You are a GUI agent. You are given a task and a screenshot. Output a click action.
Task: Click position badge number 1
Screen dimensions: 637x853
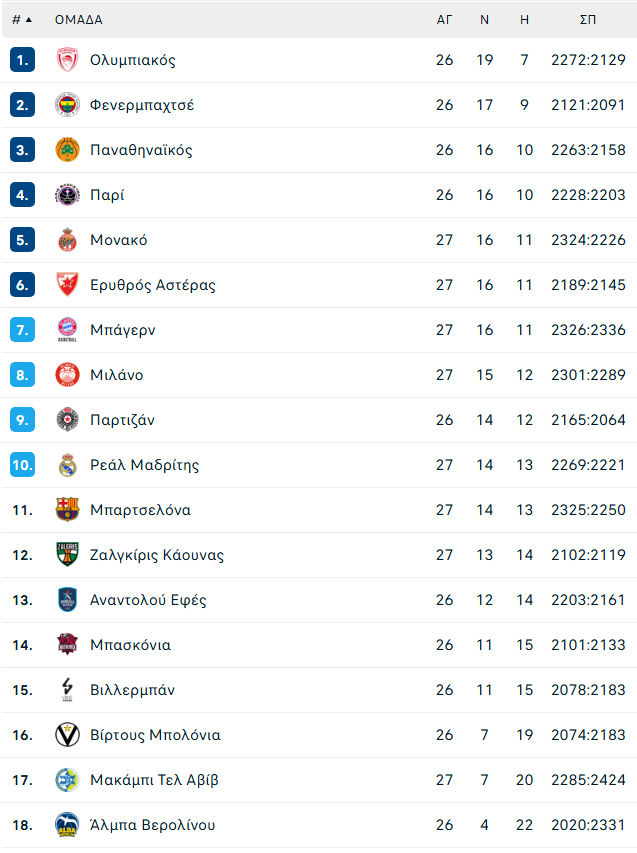tap(22, 60)
